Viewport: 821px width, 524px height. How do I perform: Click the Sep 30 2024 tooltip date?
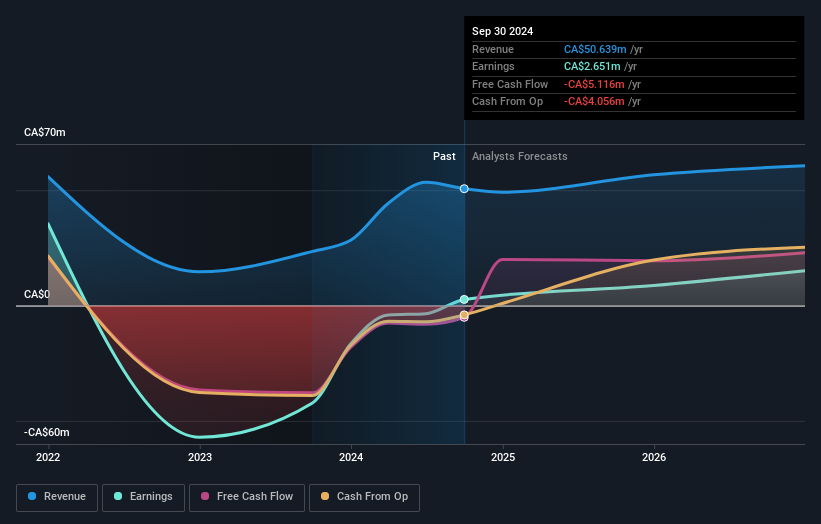(502, 31)
